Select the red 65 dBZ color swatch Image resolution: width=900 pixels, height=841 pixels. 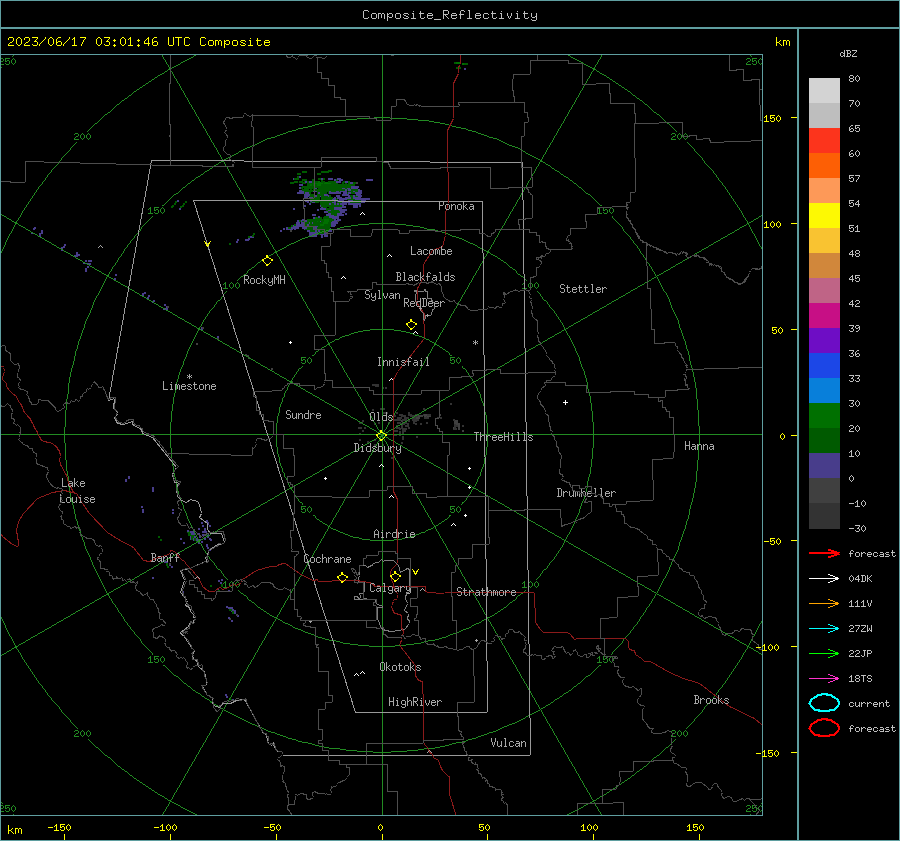(824, 140)
